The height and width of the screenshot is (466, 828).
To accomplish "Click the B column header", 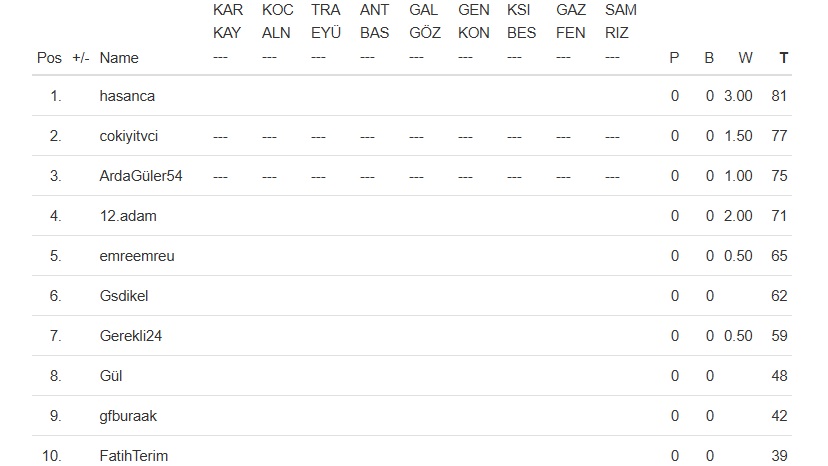I will [709, 58].
